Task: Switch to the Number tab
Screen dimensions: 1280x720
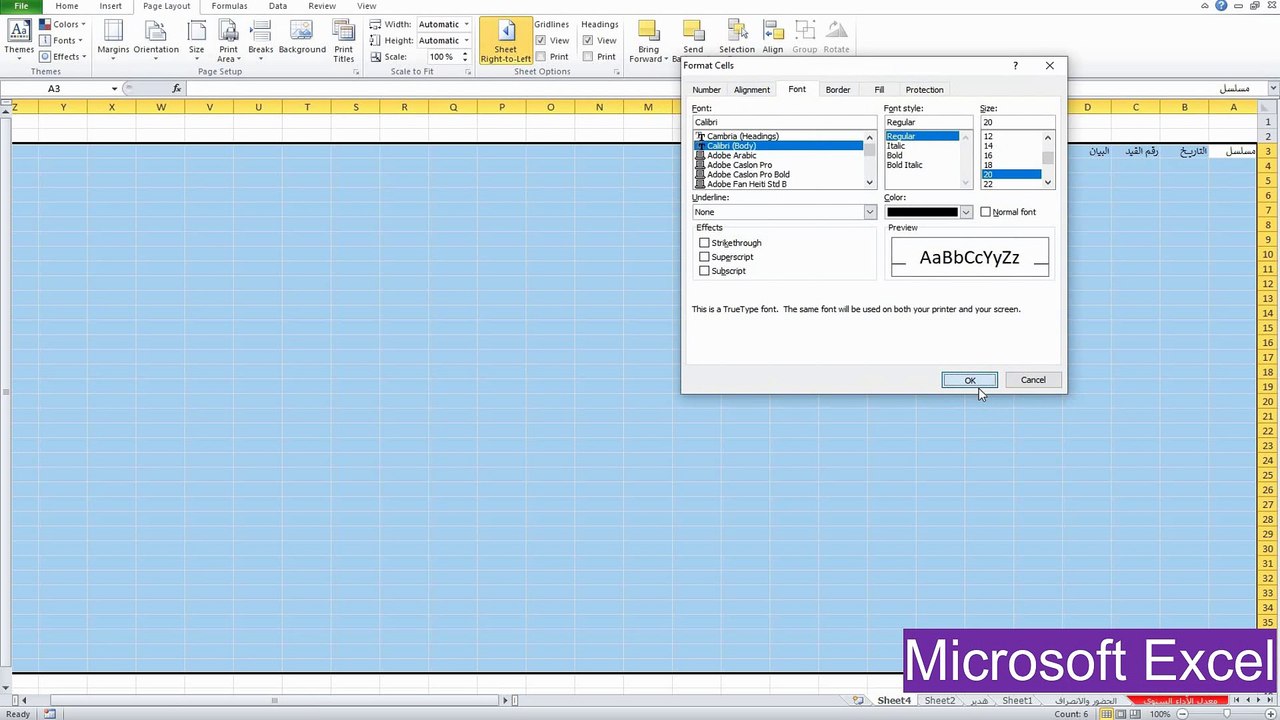Action: coord(706,90)
